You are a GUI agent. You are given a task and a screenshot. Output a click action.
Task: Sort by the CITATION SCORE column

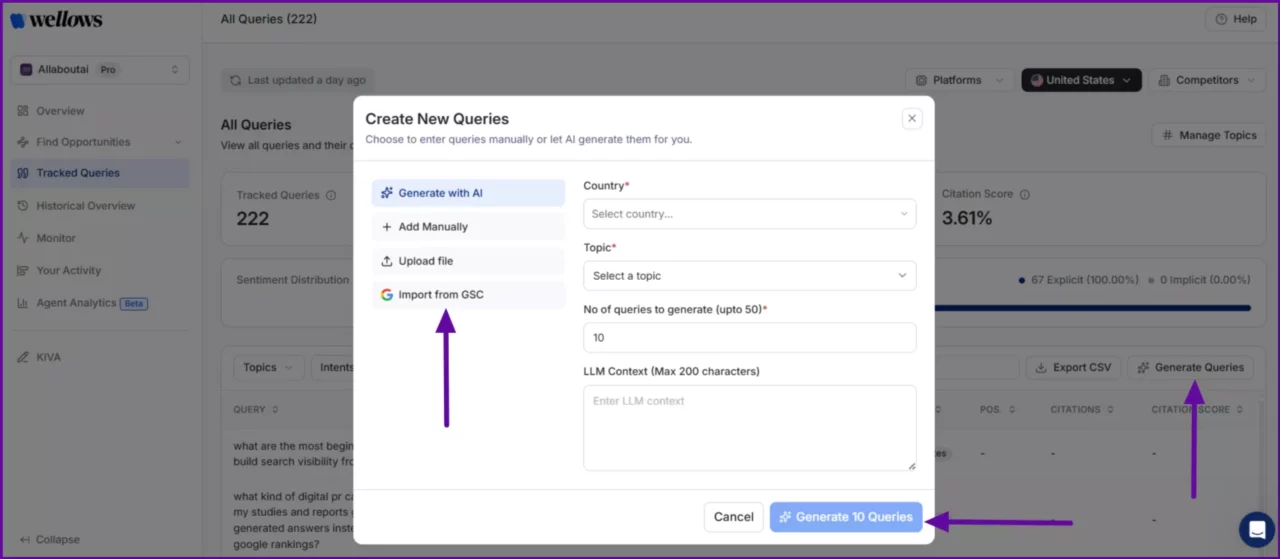click(x=1195, y=409)
